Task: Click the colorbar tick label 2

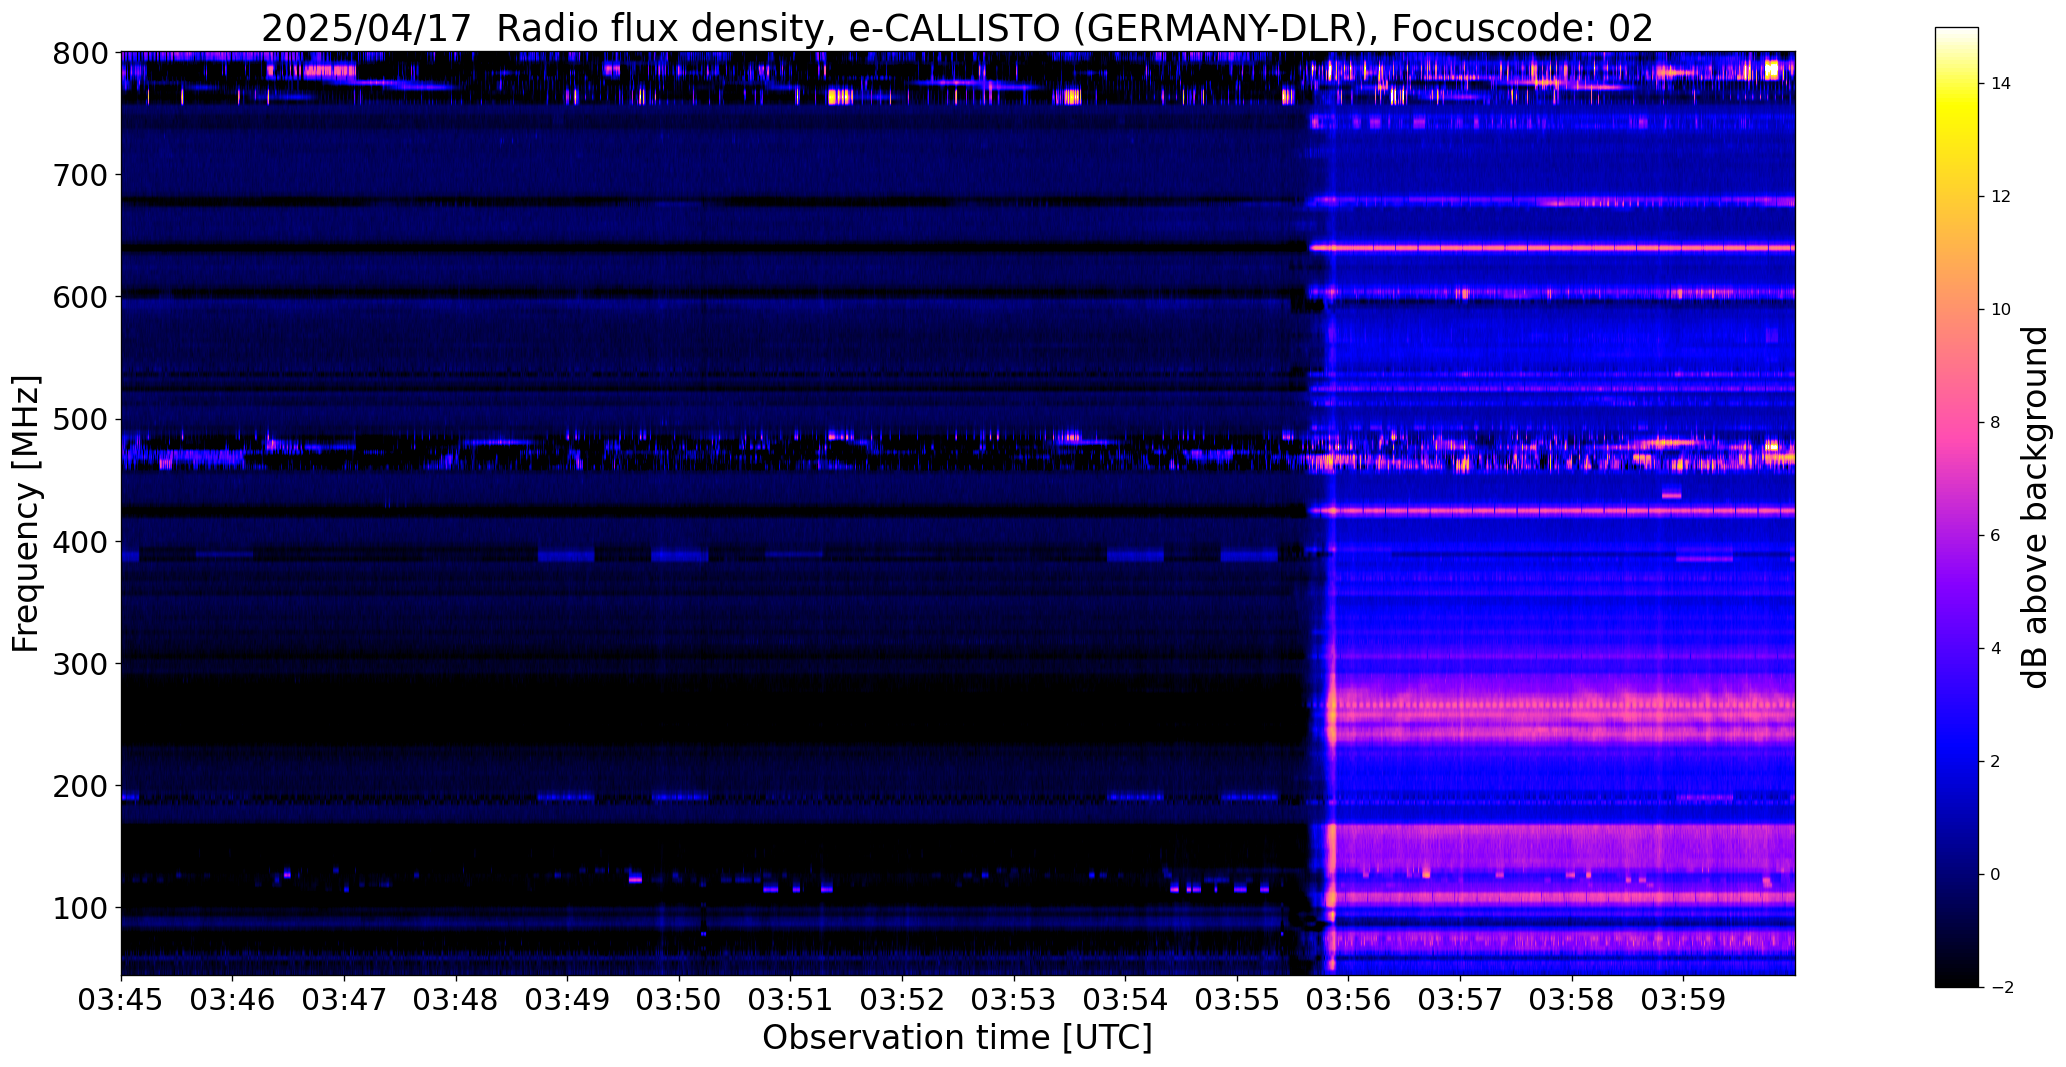Action: pos(1996,762)
